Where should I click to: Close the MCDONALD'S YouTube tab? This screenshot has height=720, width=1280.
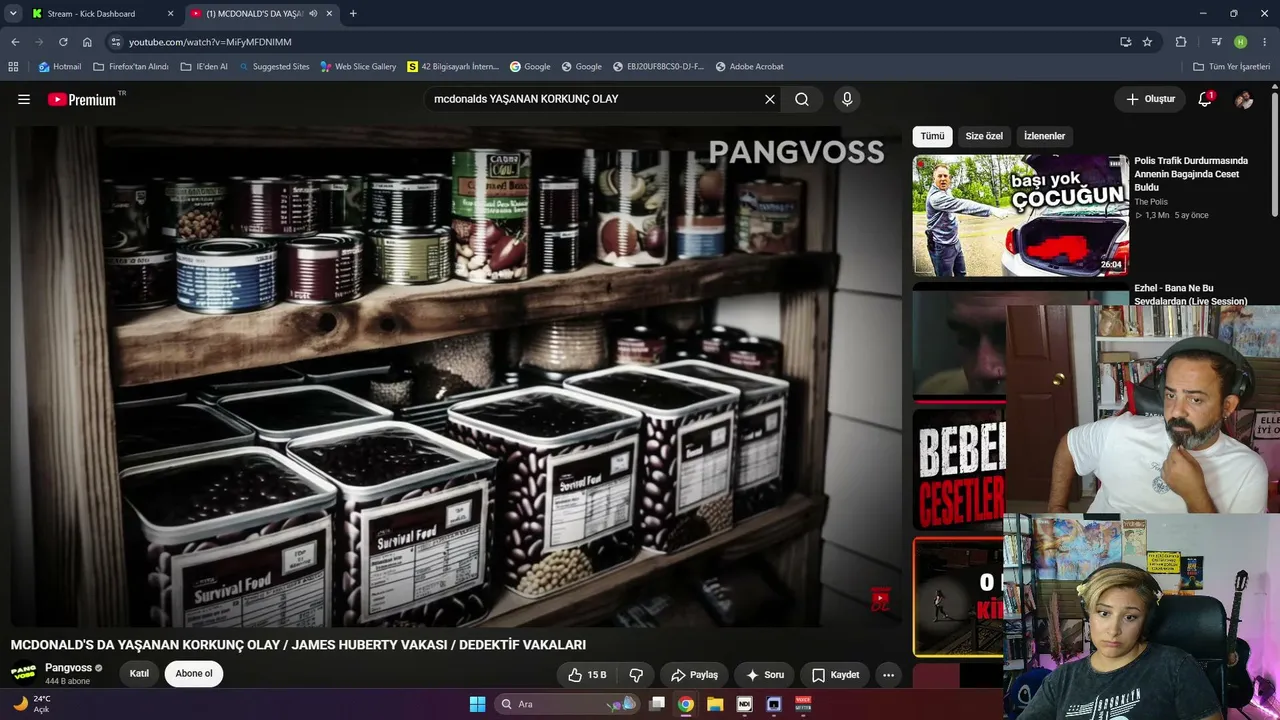(x=330, y=14)
